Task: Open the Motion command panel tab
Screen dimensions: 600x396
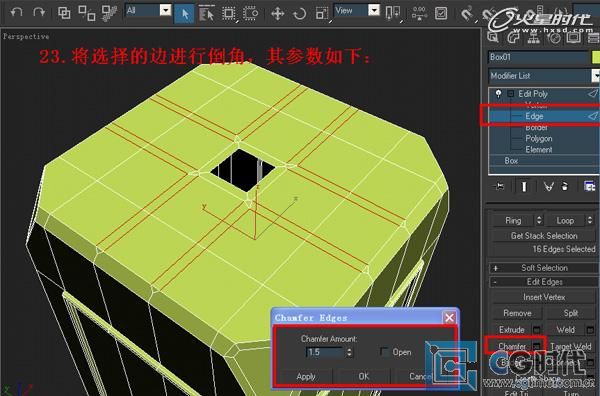Action: (554, 37)
